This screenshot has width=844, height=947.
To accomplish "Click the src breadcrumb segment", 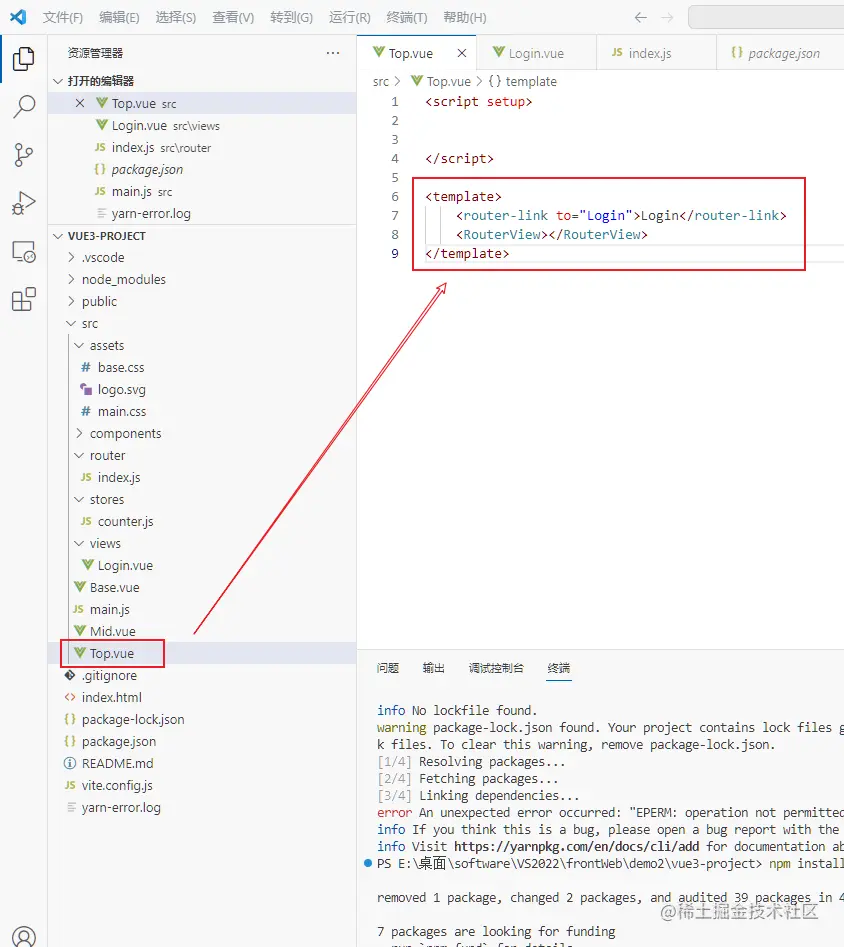I will pos(381,82).
